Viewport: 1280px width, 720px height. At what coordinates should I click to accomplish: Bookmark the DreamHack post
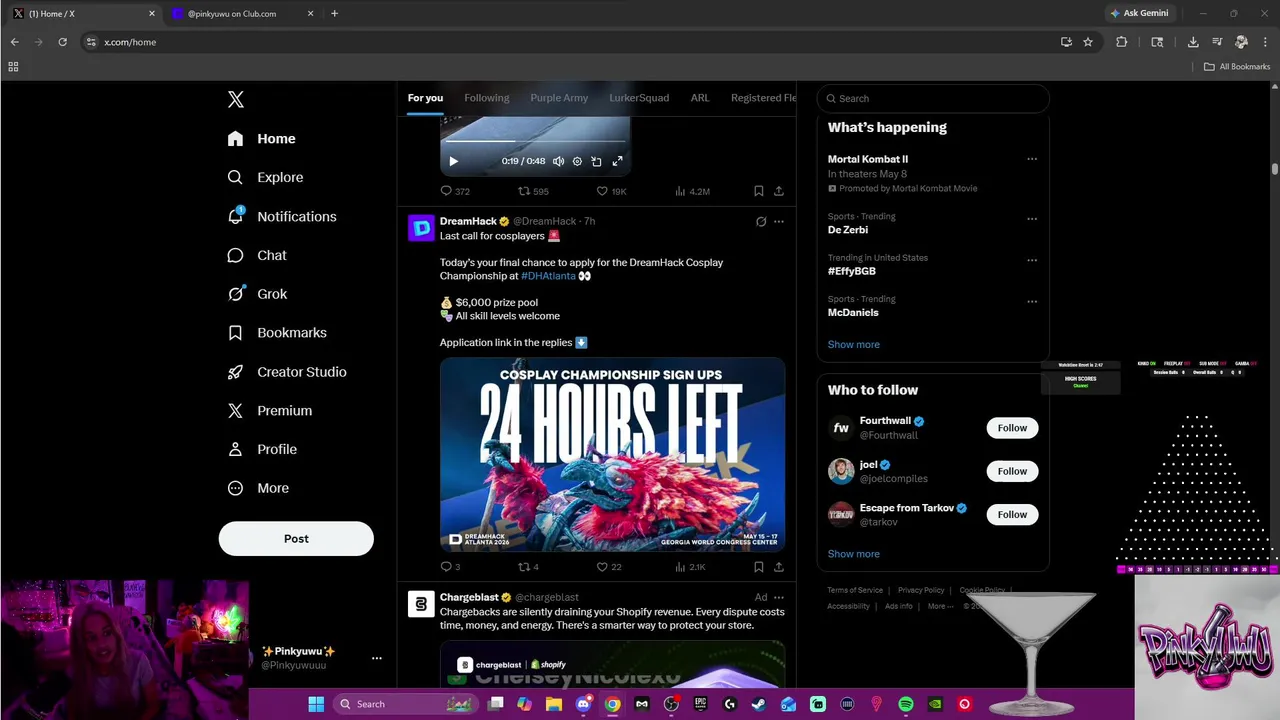(x=759, y=567)
